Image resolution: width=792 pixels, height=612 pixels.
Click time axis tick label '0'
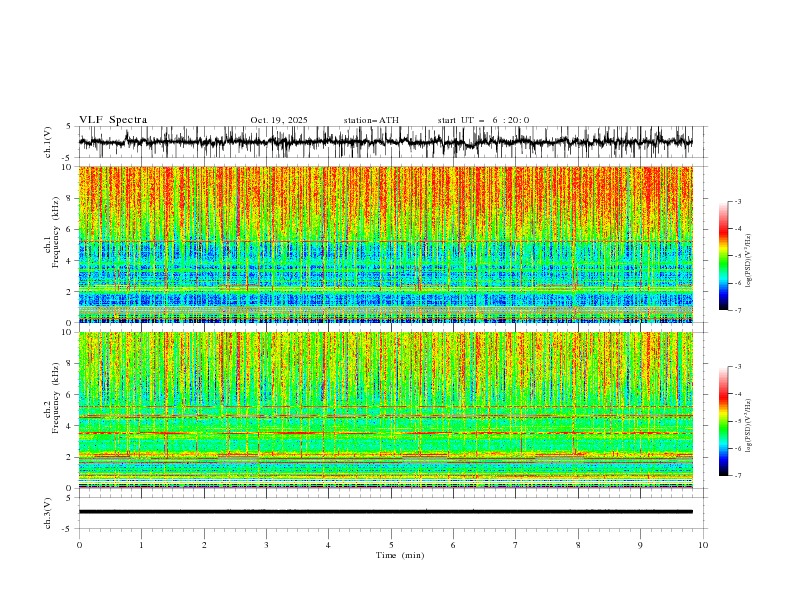pyautogui.click(x=79, y=545)
